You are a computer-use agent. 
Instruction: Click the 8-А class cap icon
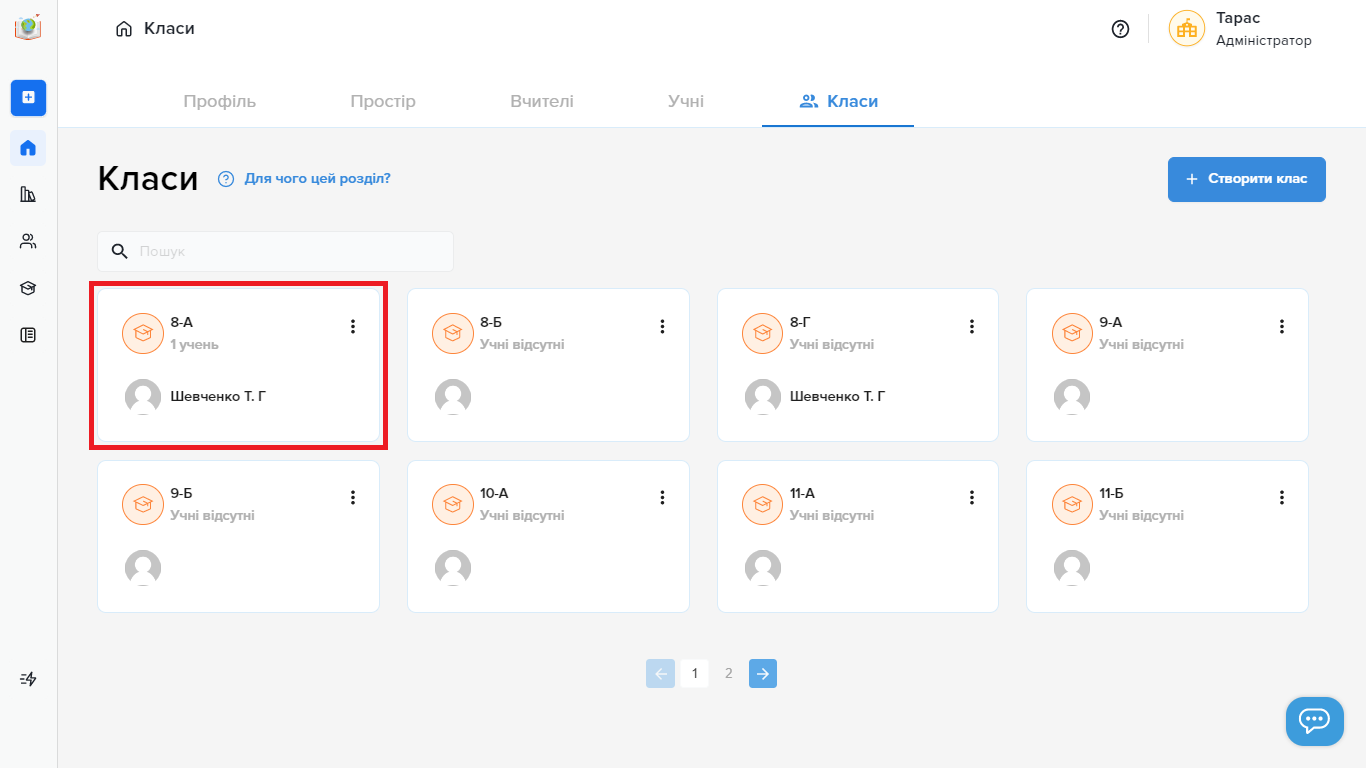143,333
